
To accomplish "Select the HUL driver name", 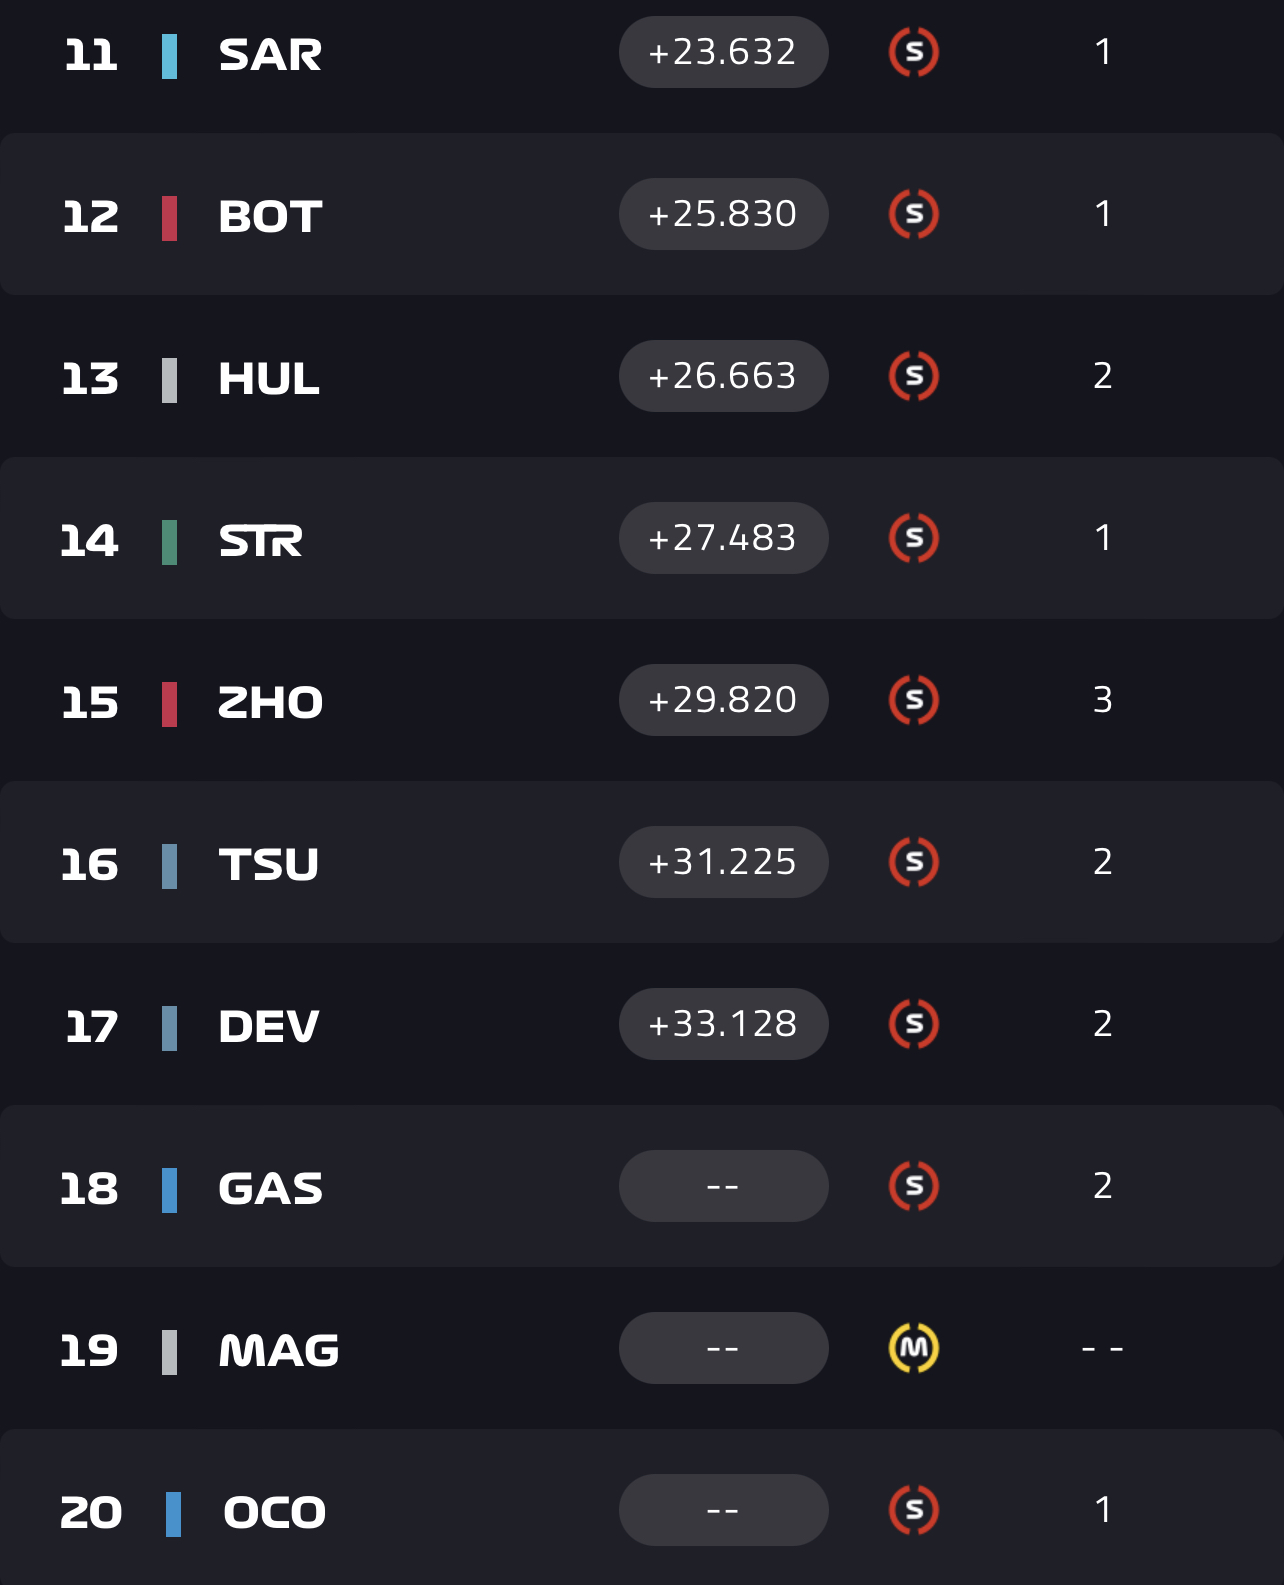I will [x=269, y=379].
